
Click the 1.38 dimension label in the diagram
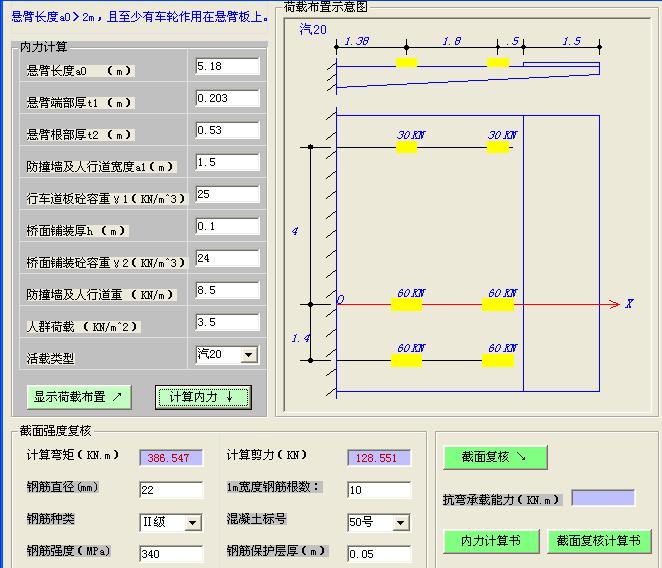pos(357,41)
